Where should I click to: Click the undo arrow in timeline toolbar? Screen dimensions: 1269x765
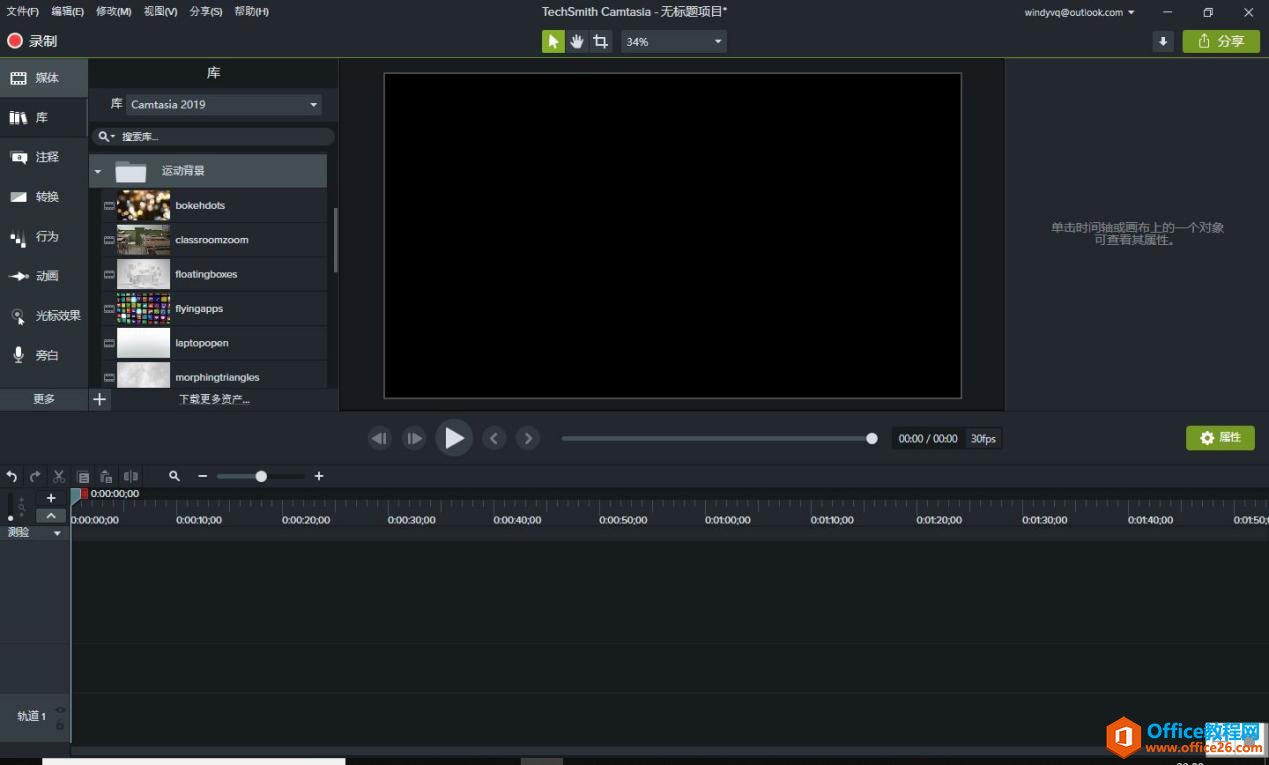pyautogui.click(x=12, y=476)
